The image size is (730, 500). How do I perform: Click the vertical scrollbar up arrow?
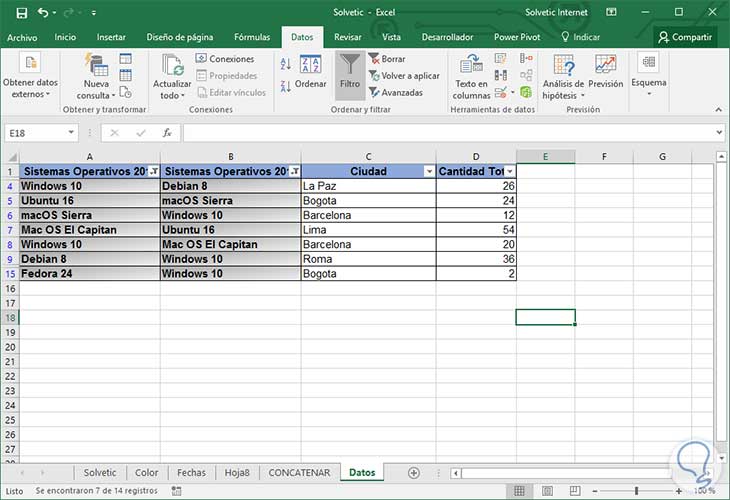721,156
